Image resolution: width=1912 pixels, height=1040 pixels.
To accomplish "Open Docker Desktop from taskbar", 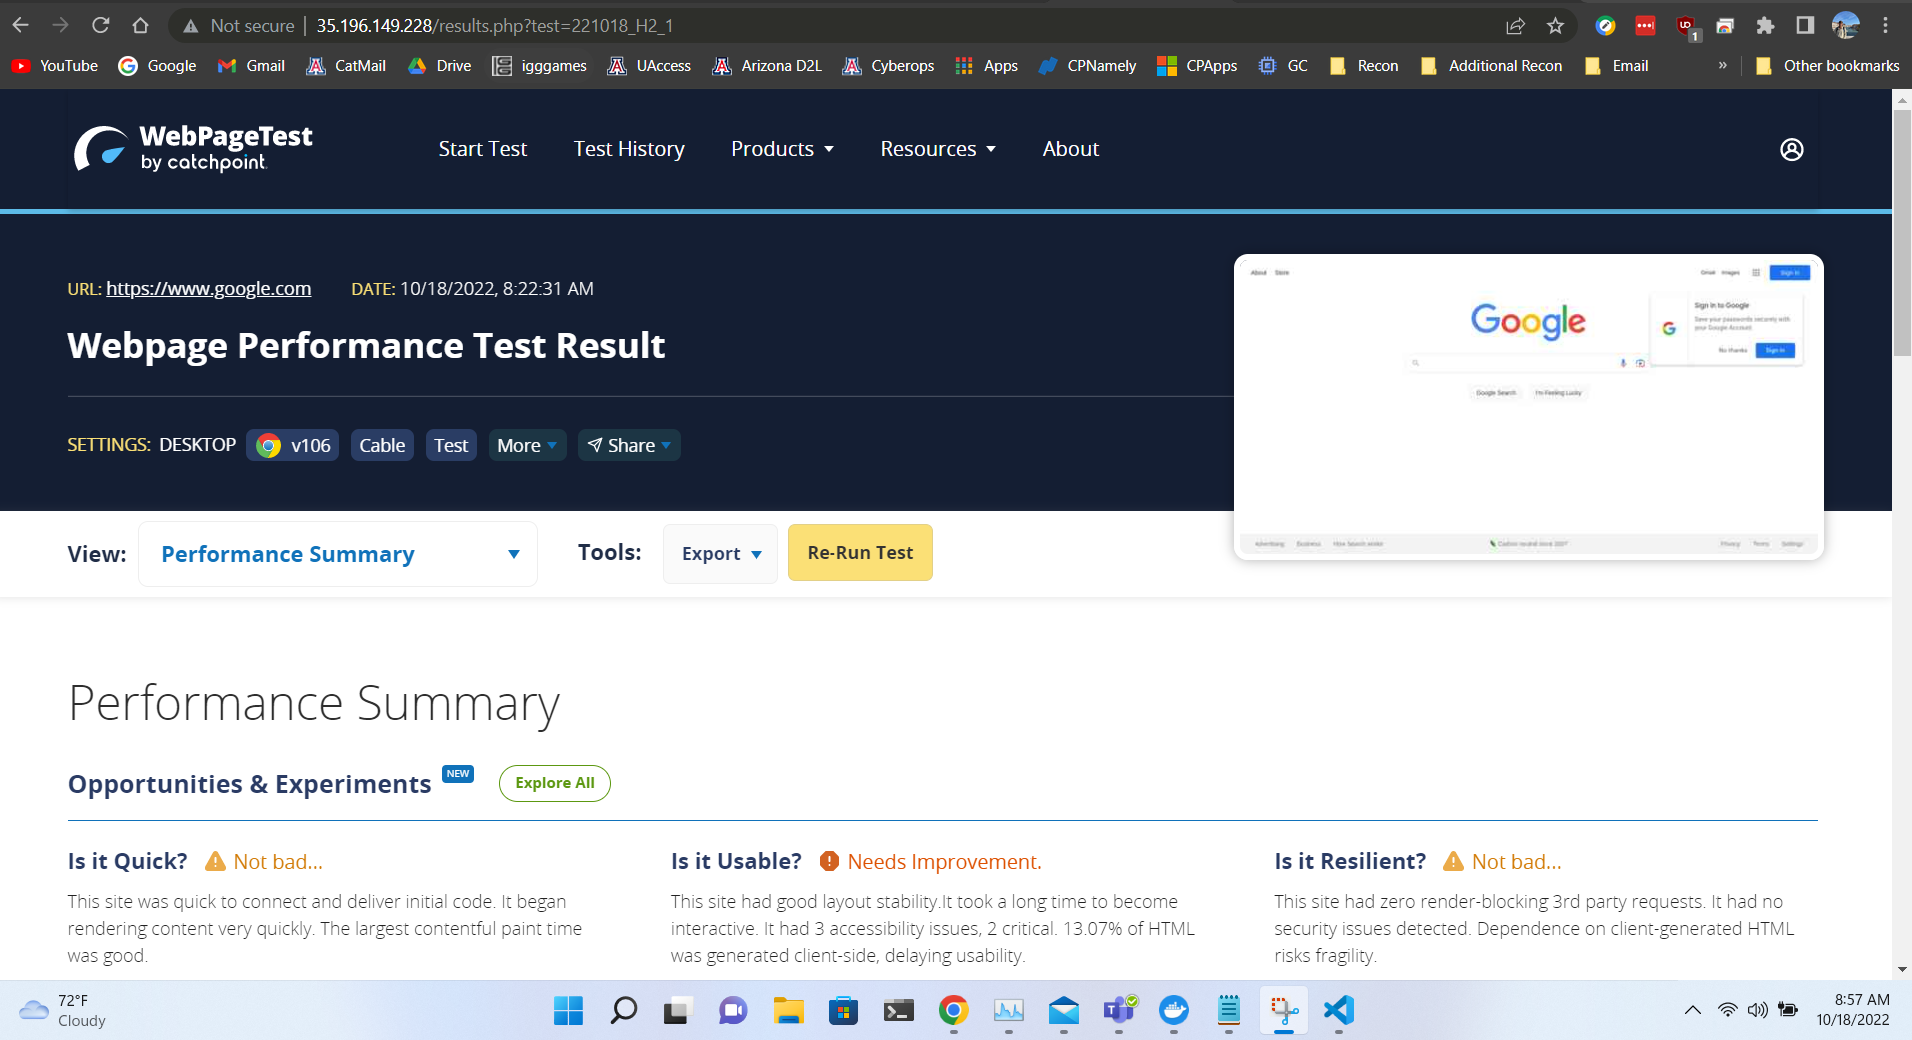I will pos(1173,1011).
